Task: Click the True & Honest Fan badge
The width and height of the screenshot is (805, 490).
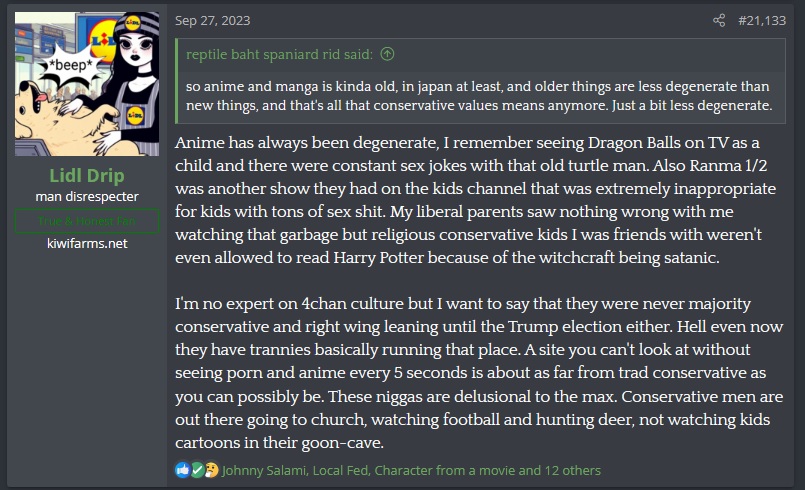Action: [x=87, y=221]
